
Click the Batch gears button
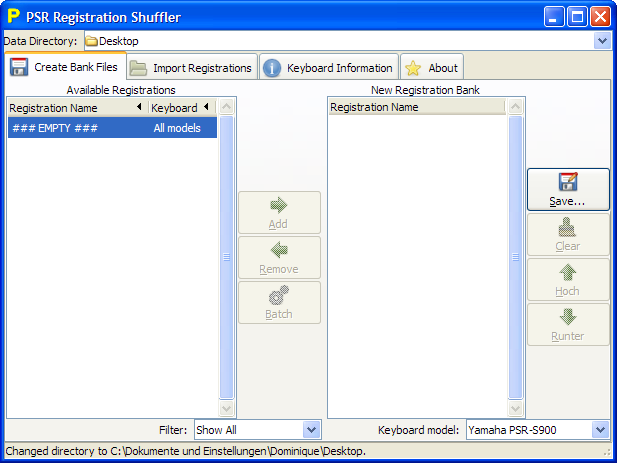pos(279,303)
